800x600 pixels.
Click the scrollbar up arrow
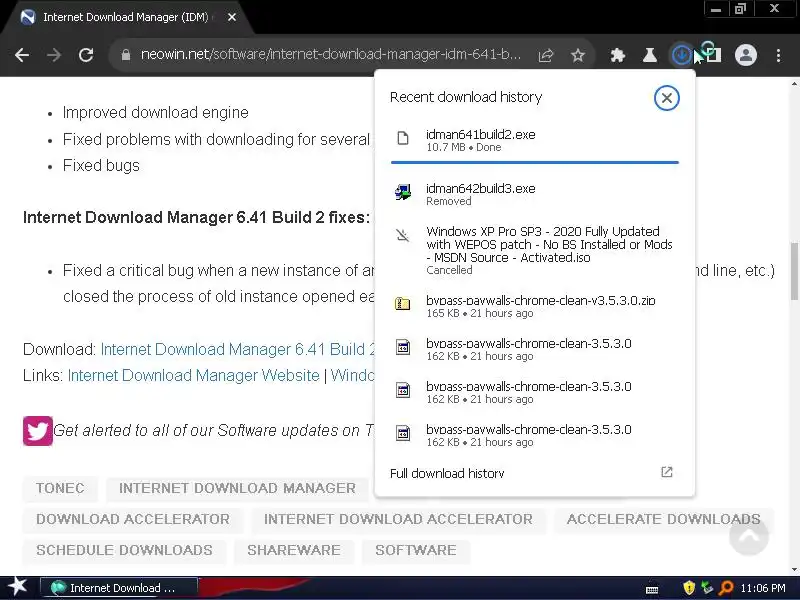click(794, 83)
